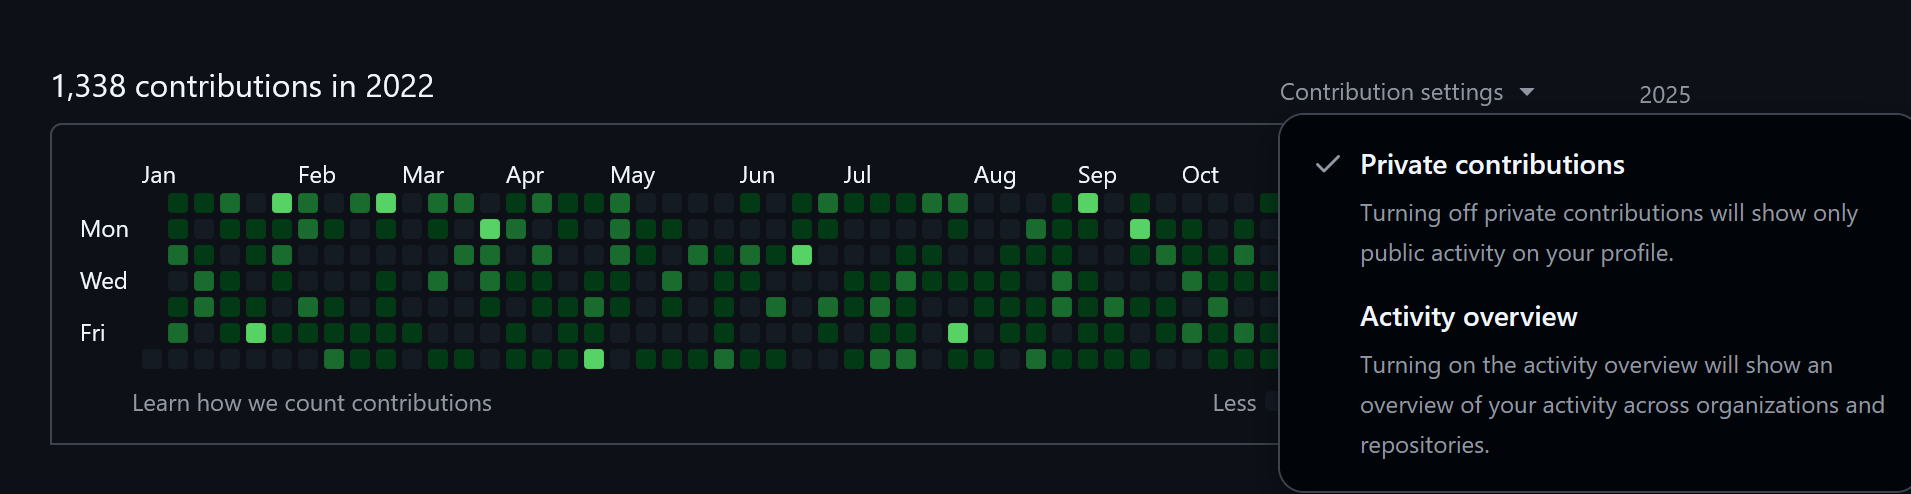Image resolution: width=1911 pixels, height=494 pixels.
Task: Open Learn how we count contributions link
Action: [x=312, y=403]
